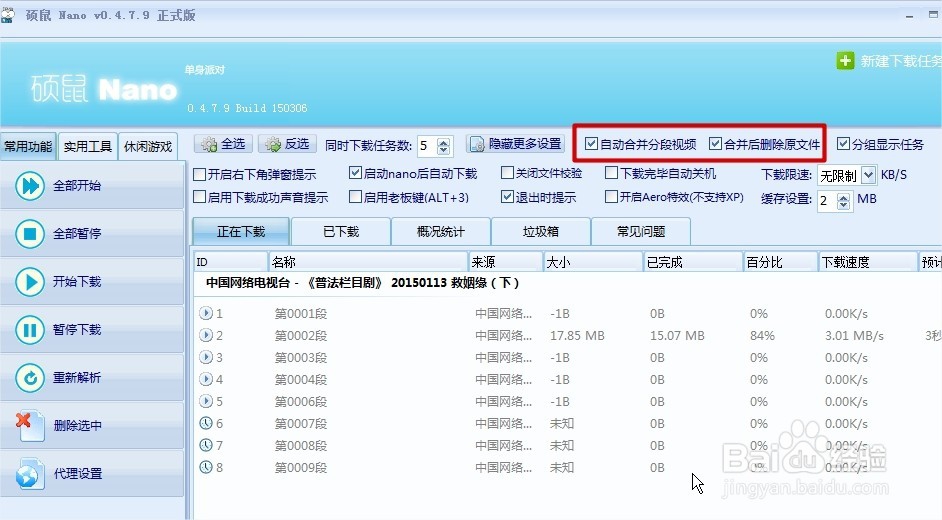This screenshot has width=942, height=520.
Task: Switch to 实用工具 tab
Action: 88,147
